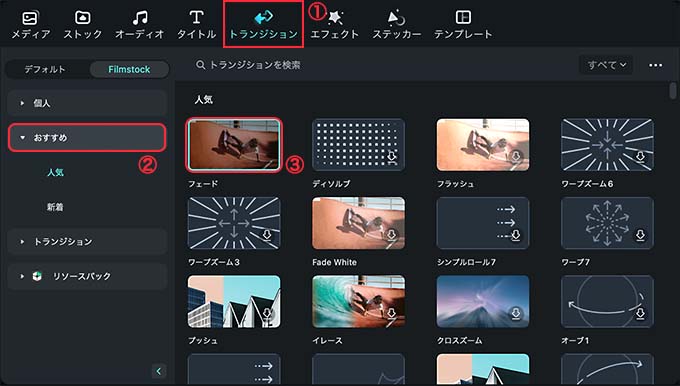Download the イレース transition
680x386 pixels.
pyautogui.click(x=392, y=314)
